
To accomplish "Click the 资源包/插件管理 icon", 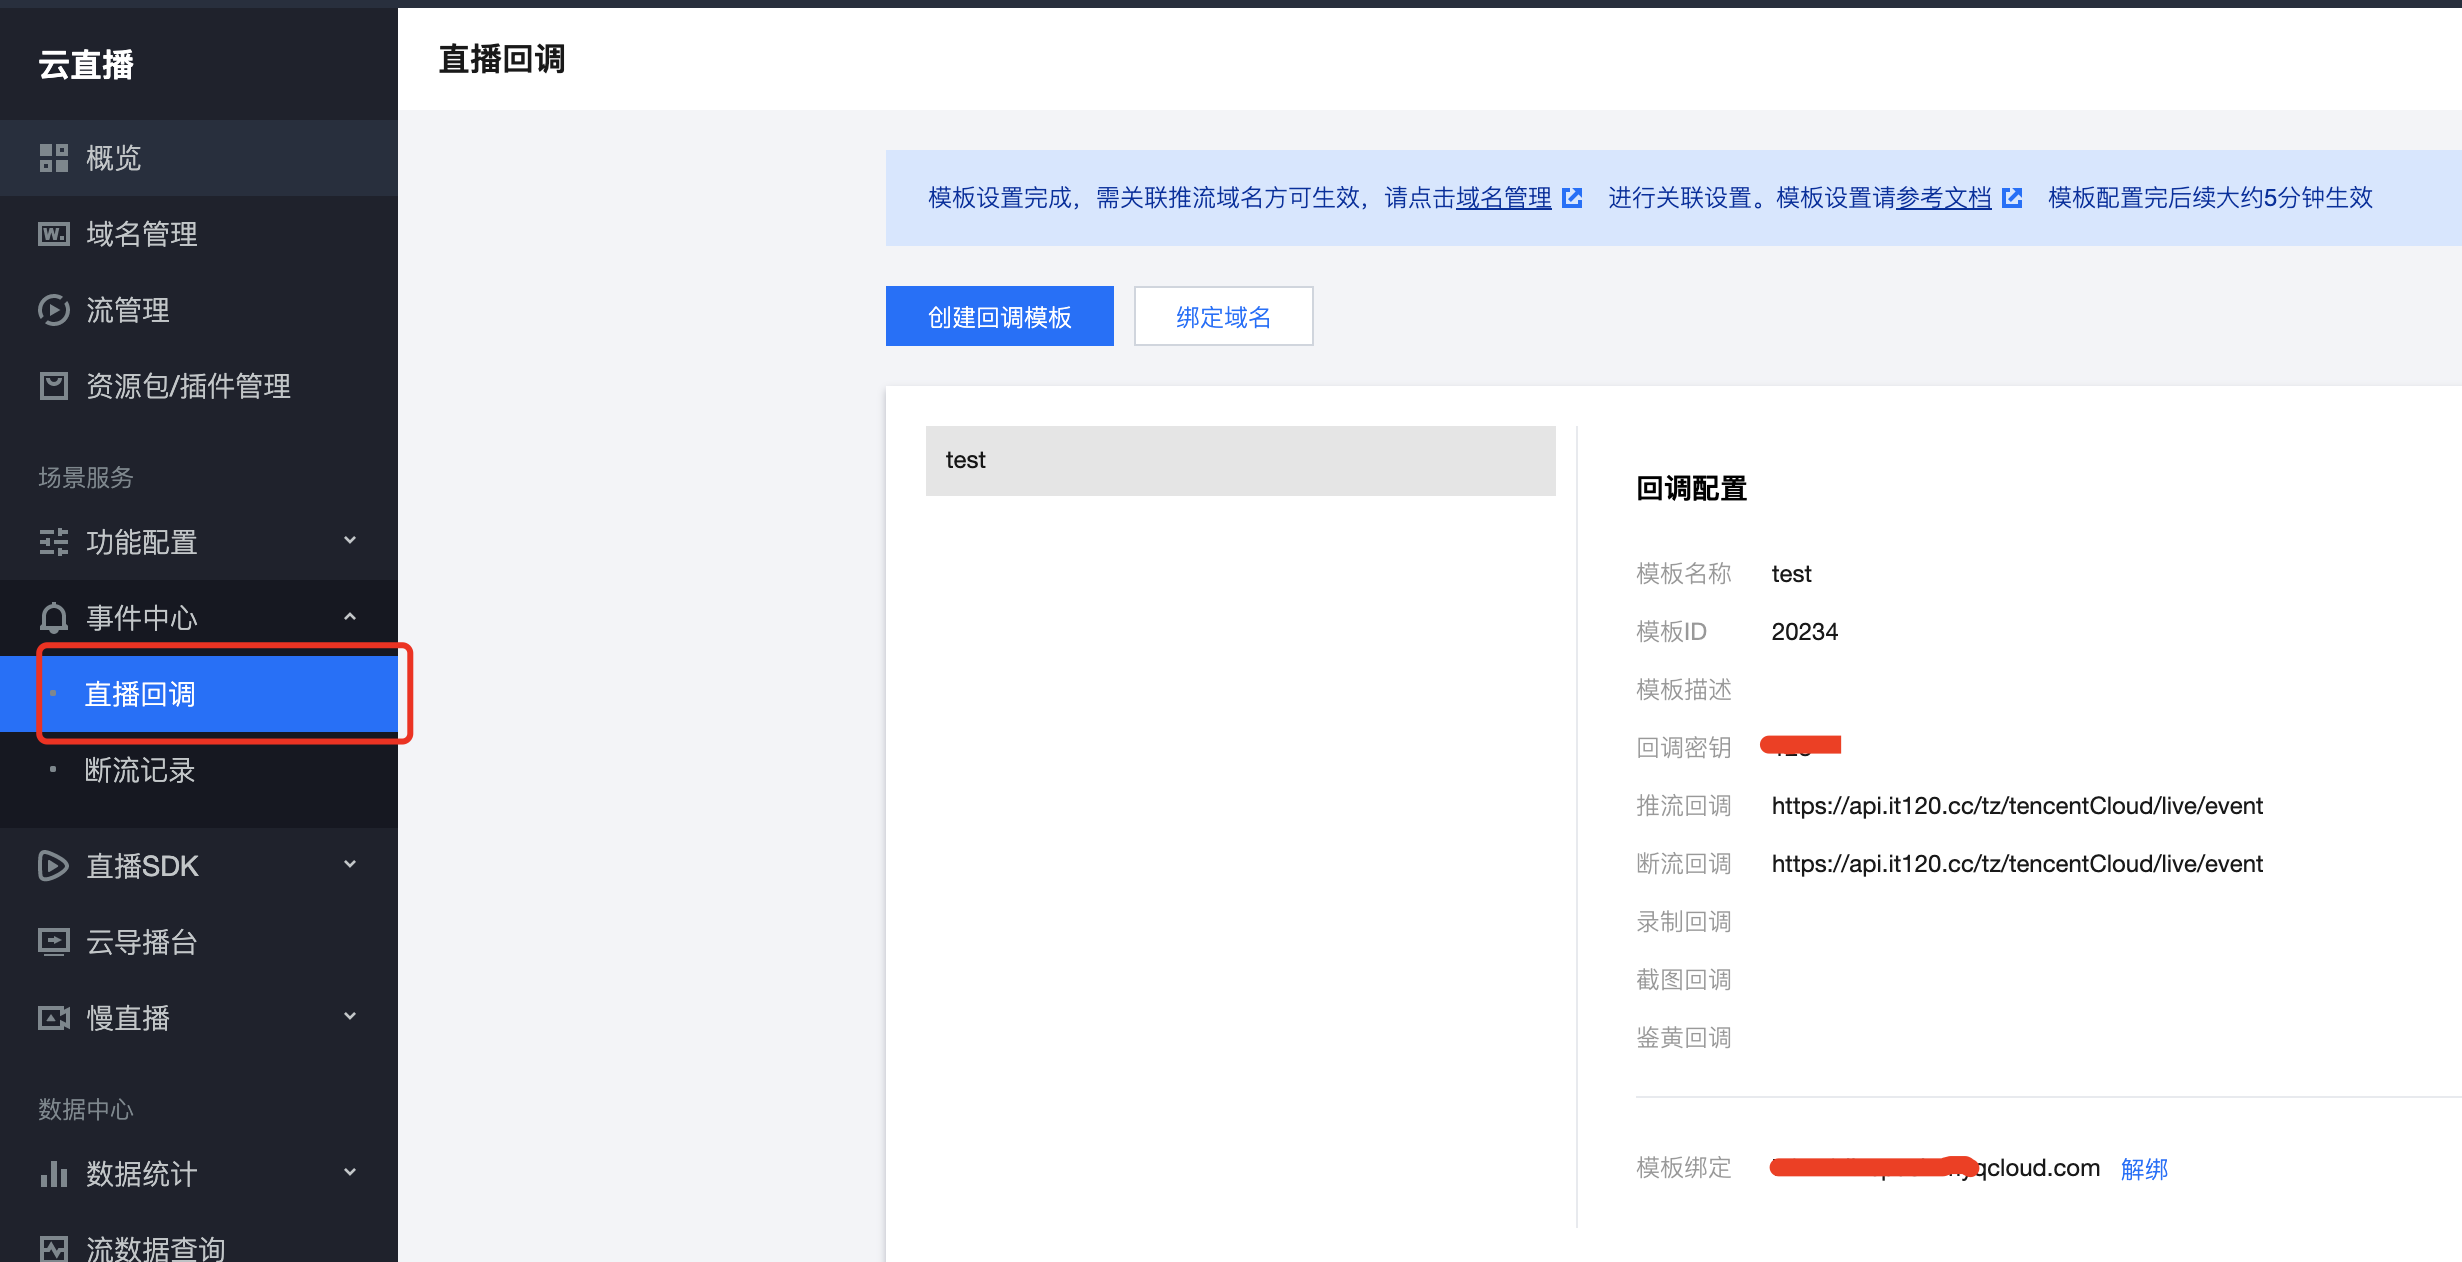I will (x=53, y=386).
